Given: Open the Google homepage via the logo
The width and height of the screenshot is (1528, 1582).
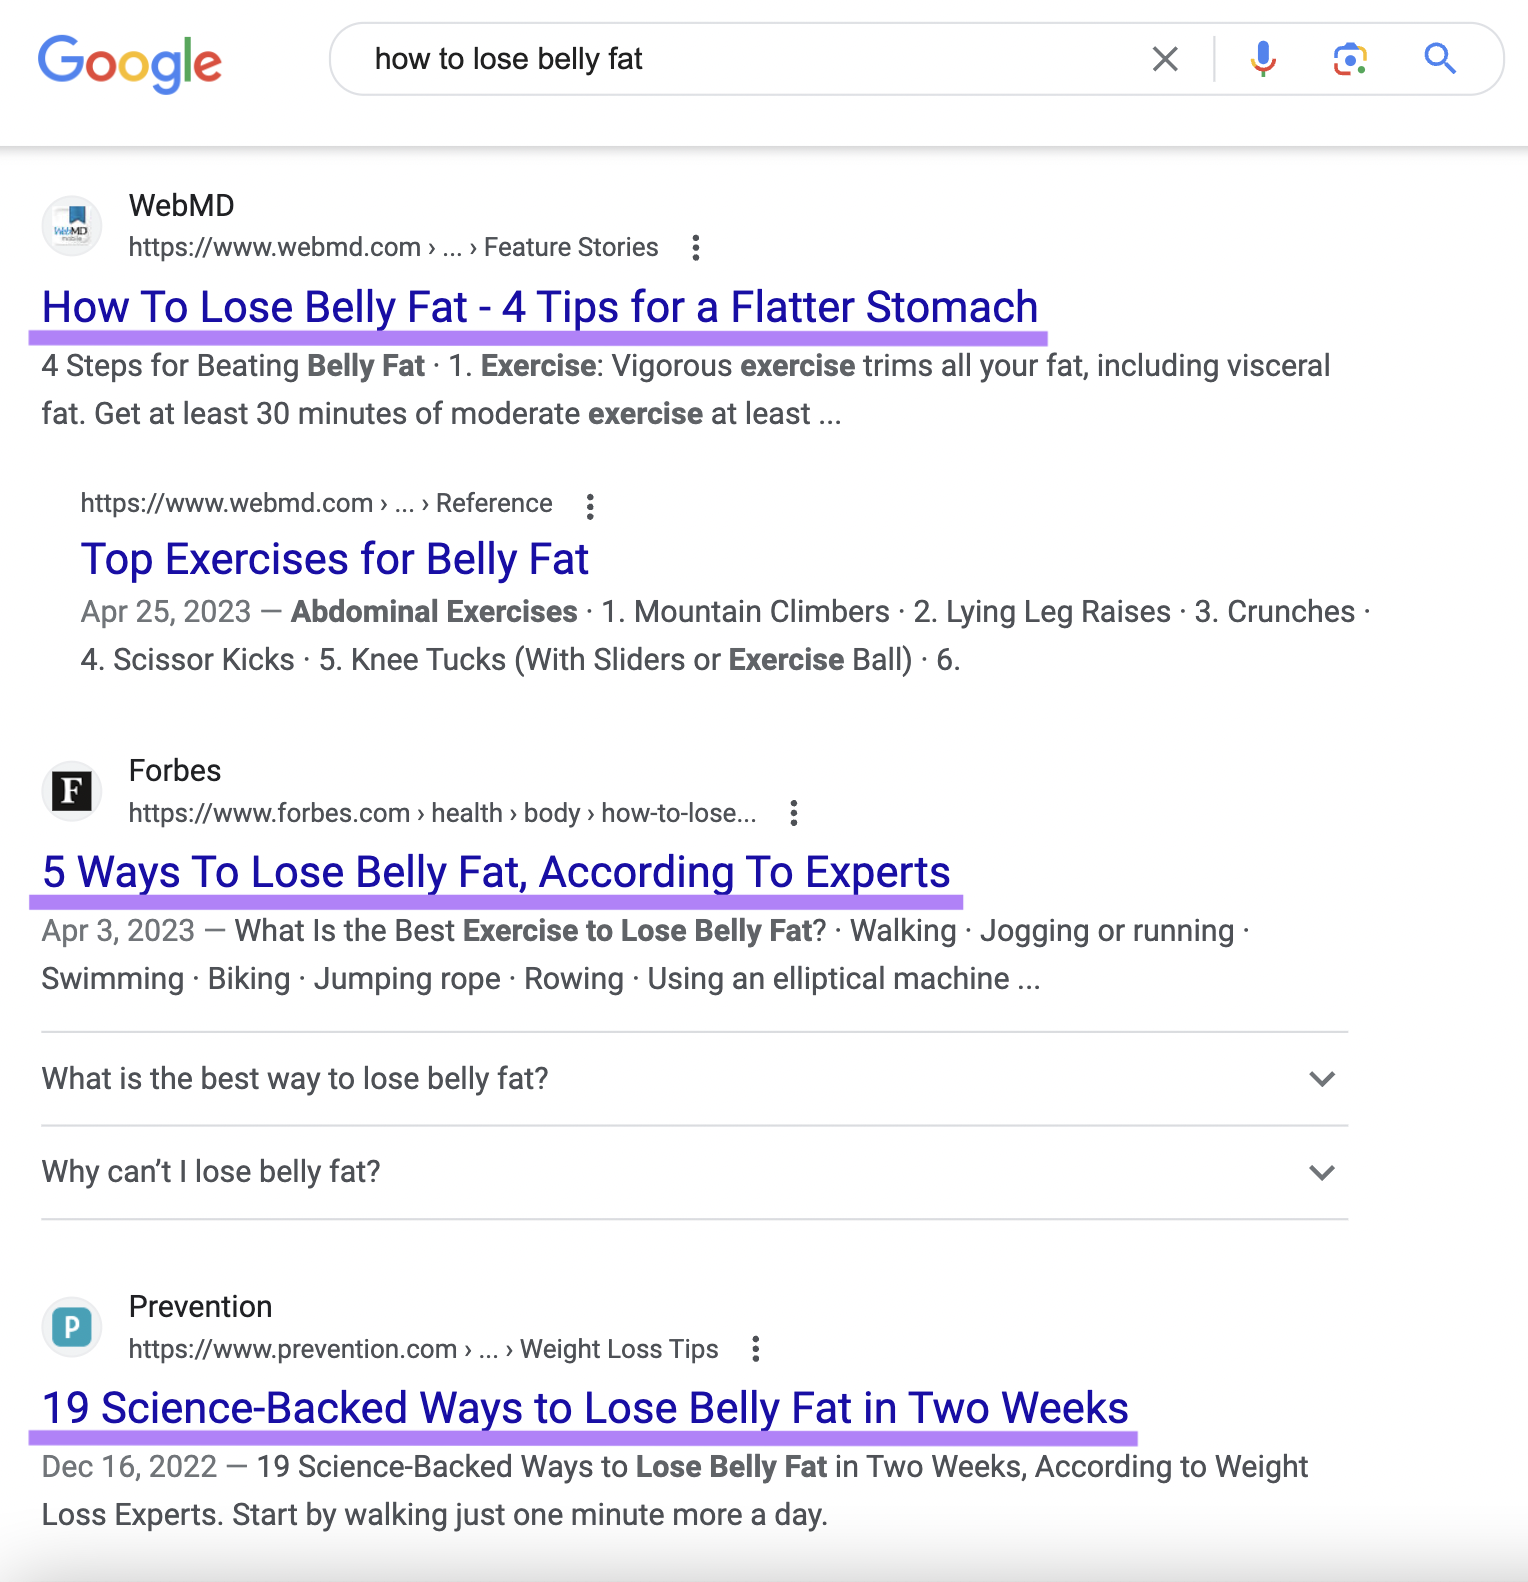Looking at the screenshot, I should click(x=129, y=63).
